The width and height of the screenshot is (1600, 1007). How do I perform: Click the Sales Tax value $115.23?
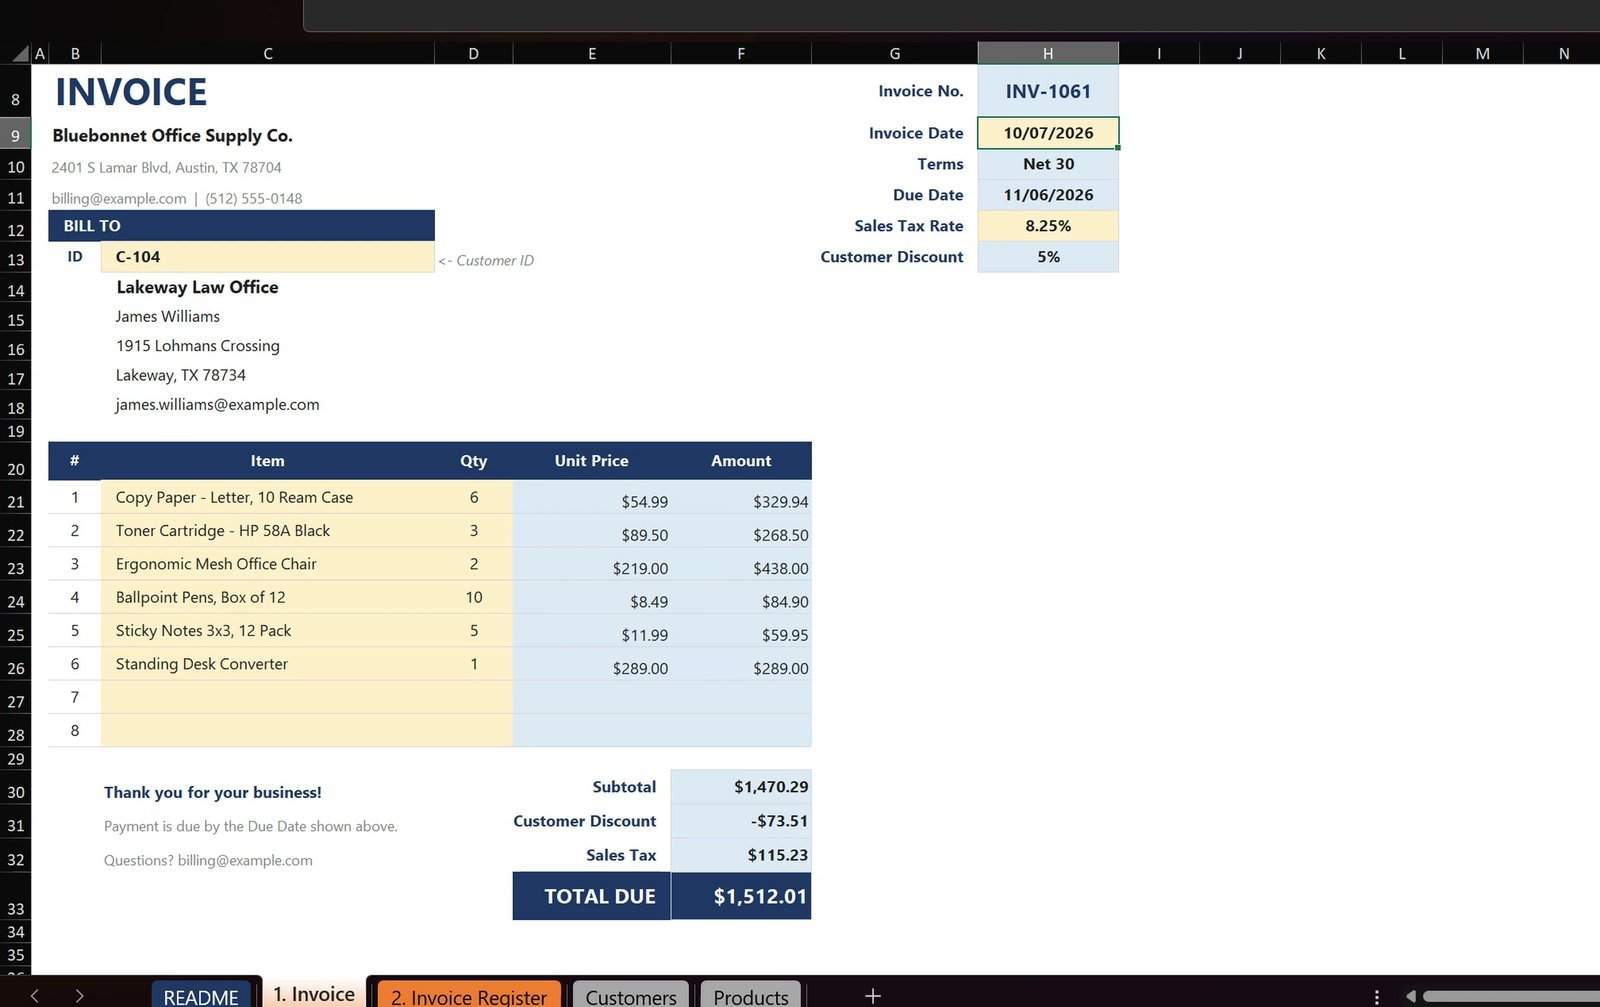click(x=741, y=855)
